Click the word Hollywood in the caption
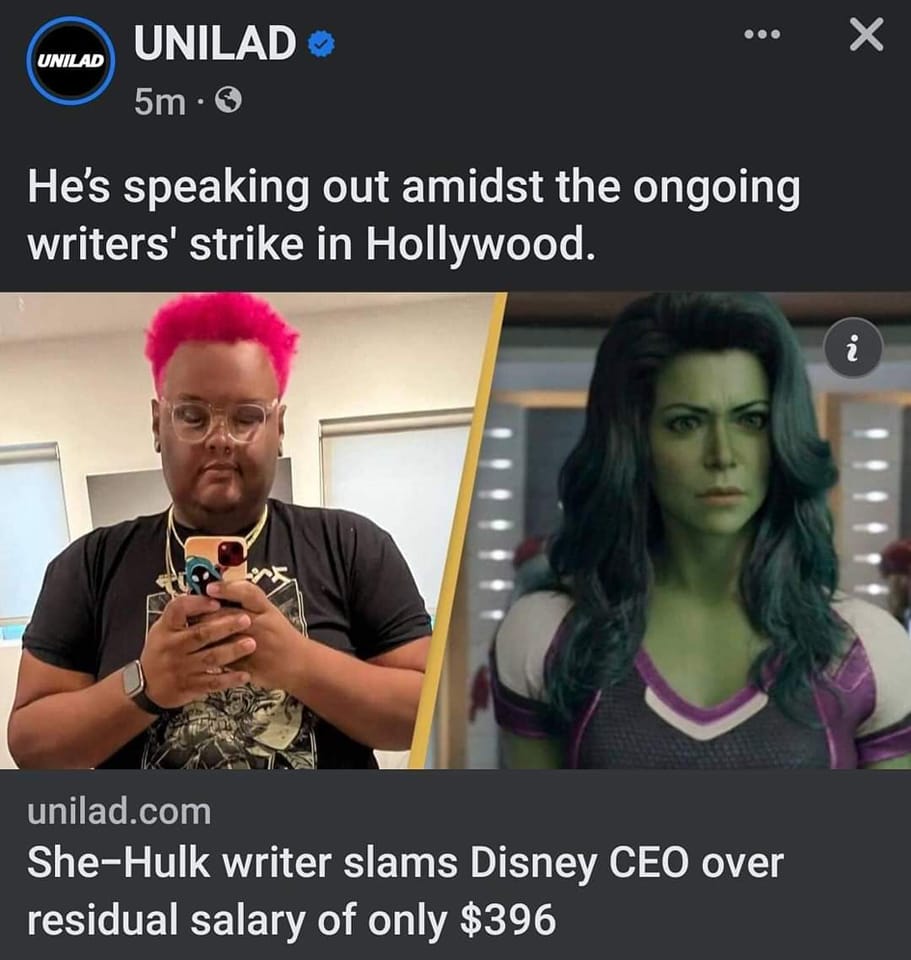Screen dimensions: 911x960 (480, 245)
